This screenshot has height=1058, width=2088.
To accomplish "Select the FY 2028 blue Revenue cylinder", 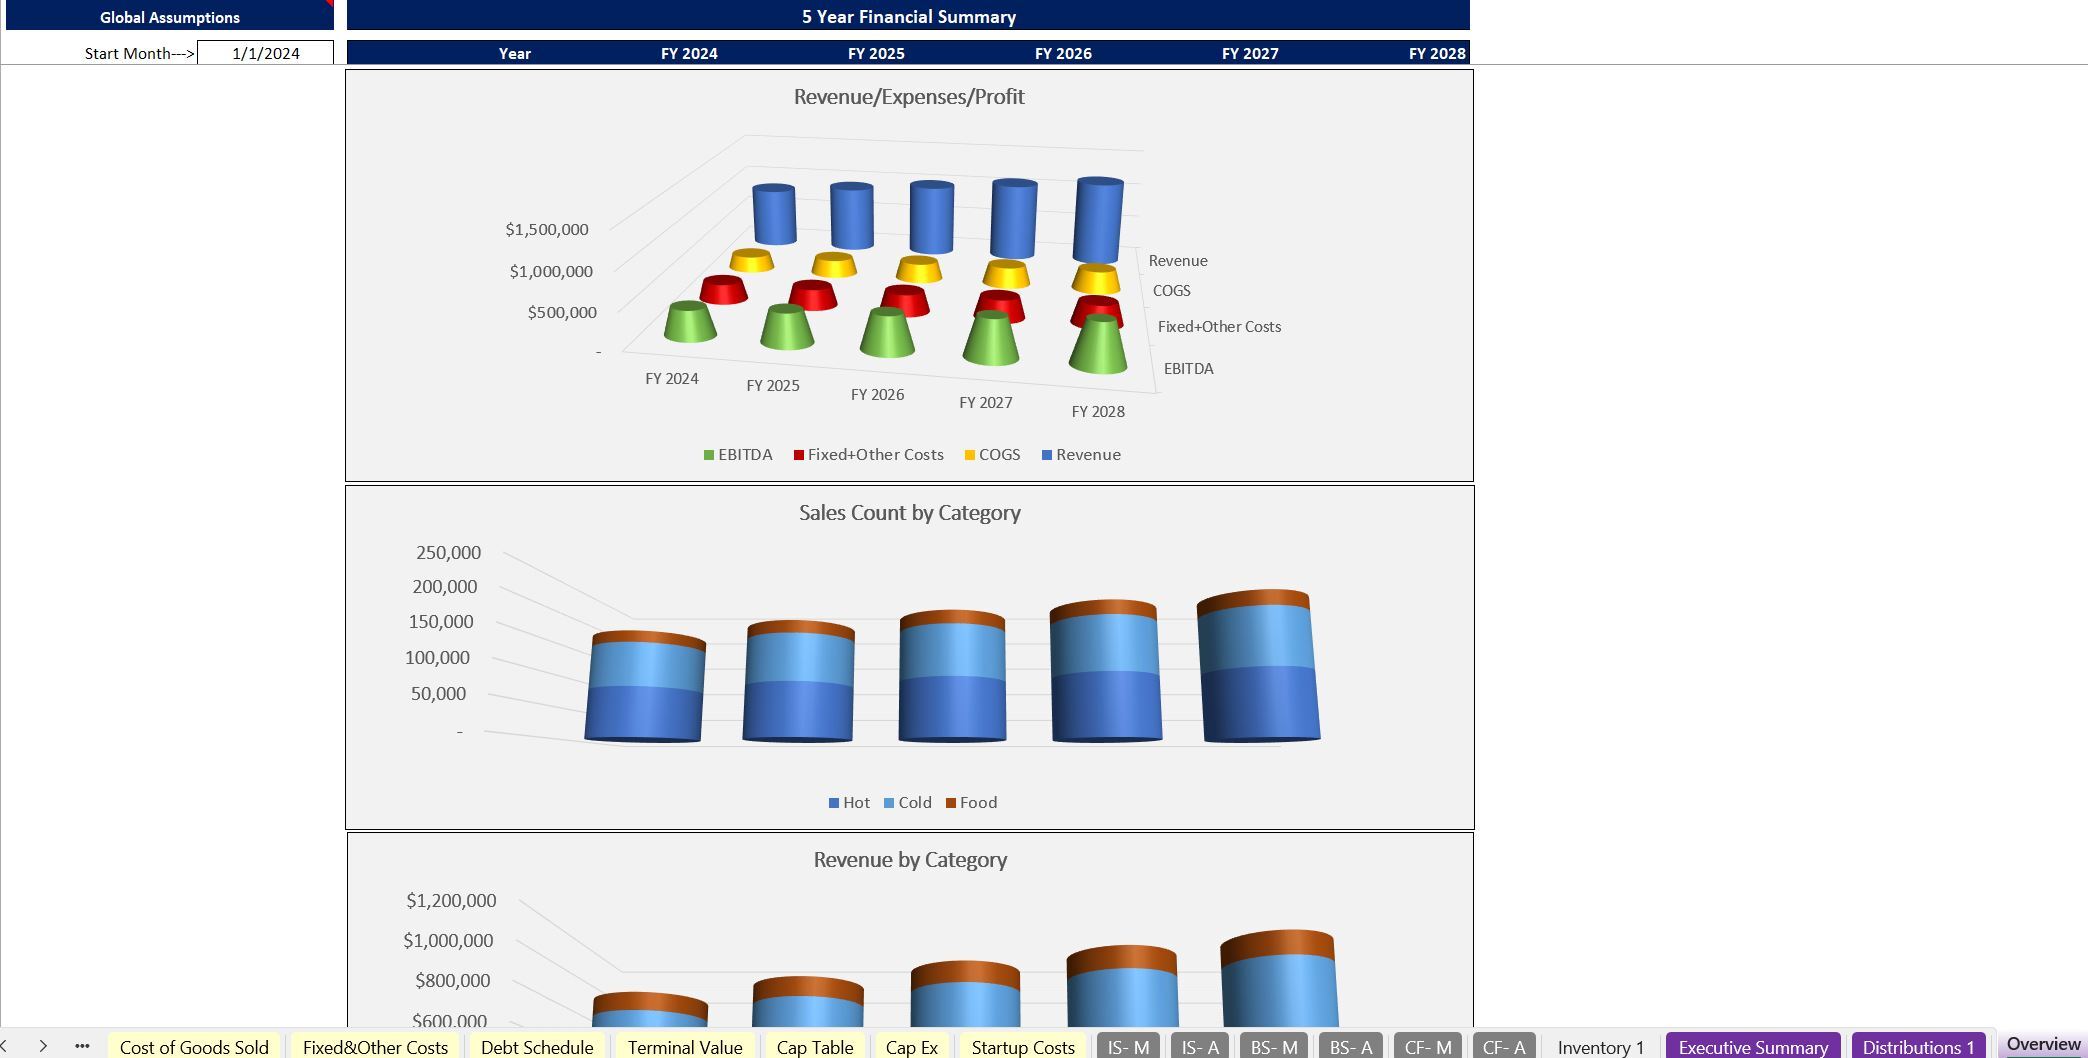I will pos(1098,221).
